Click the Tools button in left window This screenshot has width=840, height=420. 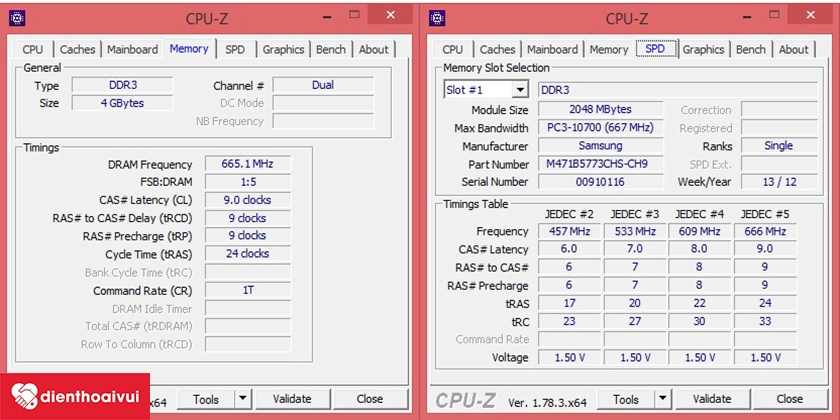coord(206,399)
